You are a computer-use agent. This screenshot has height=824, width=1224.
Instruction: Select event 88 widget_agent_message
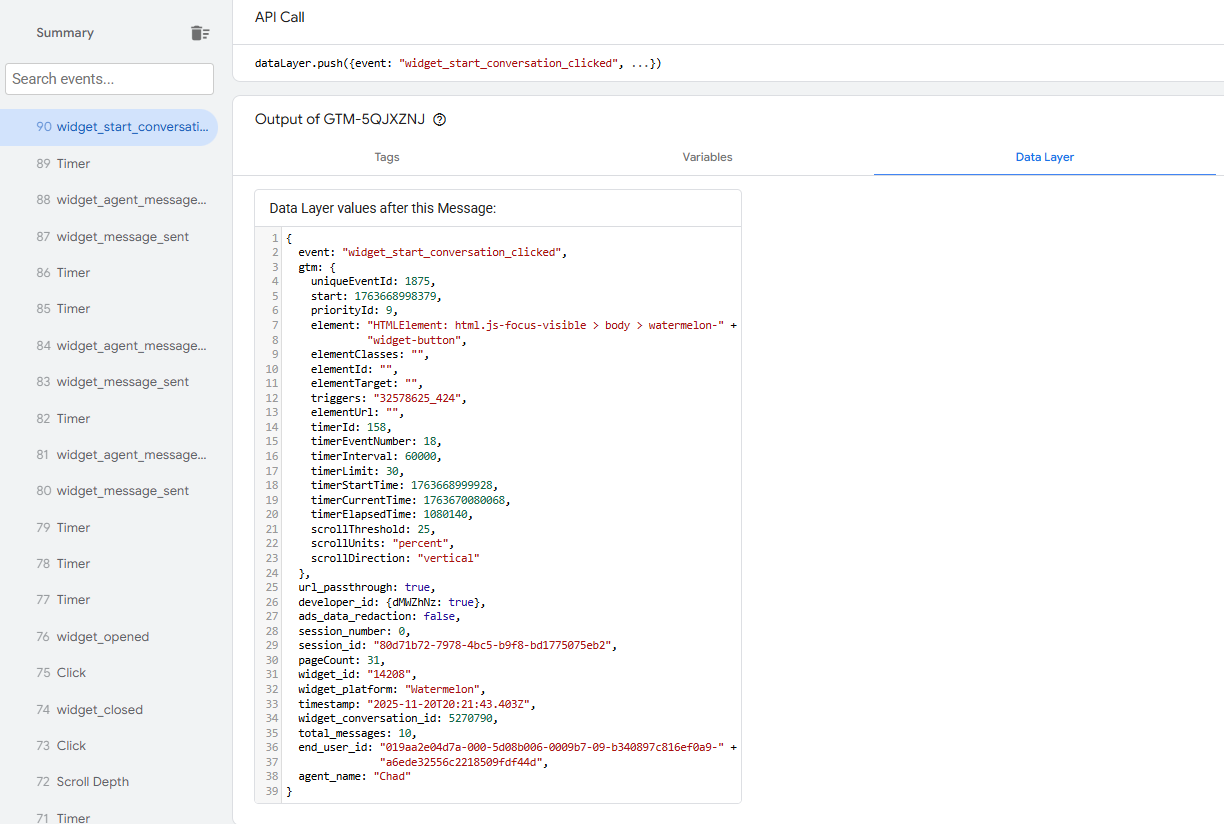pyautogui.click(x=109, y=200)
